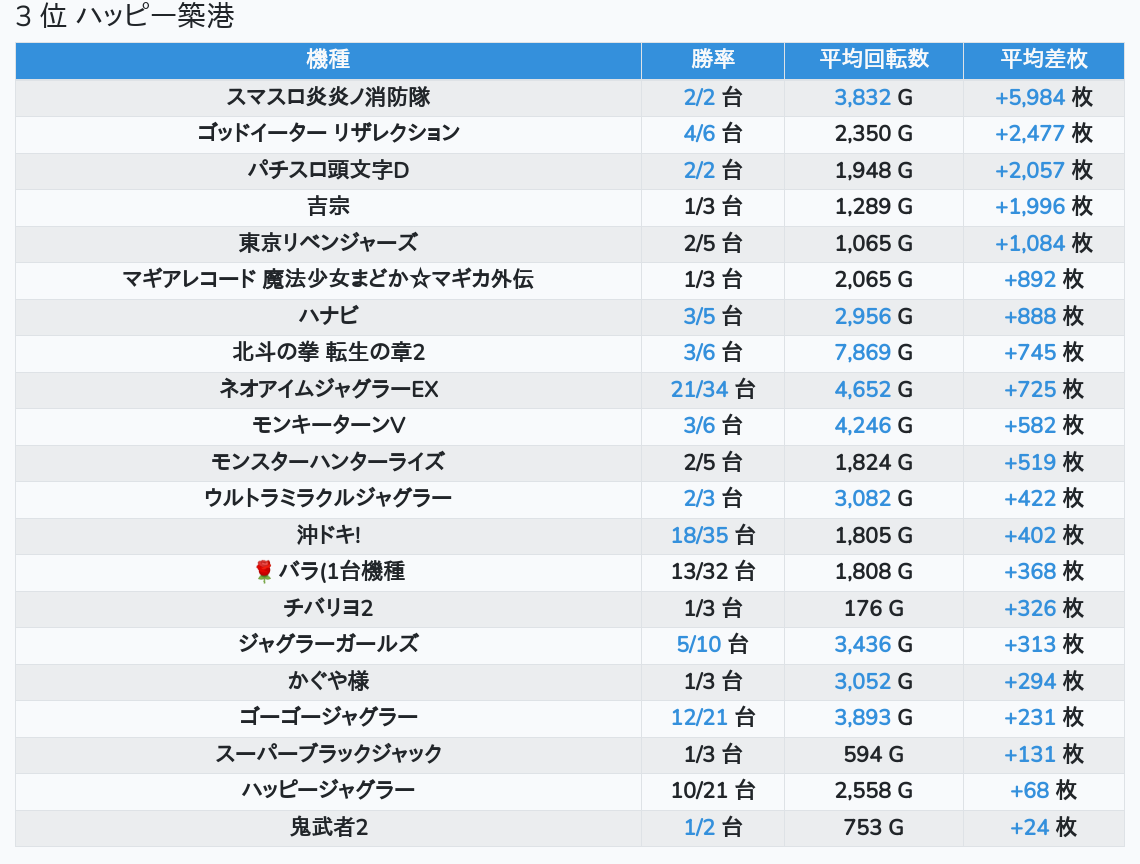1140x864 pixels.
Task: Sort table by 平均回転数 header
Action: click(874, 59)
